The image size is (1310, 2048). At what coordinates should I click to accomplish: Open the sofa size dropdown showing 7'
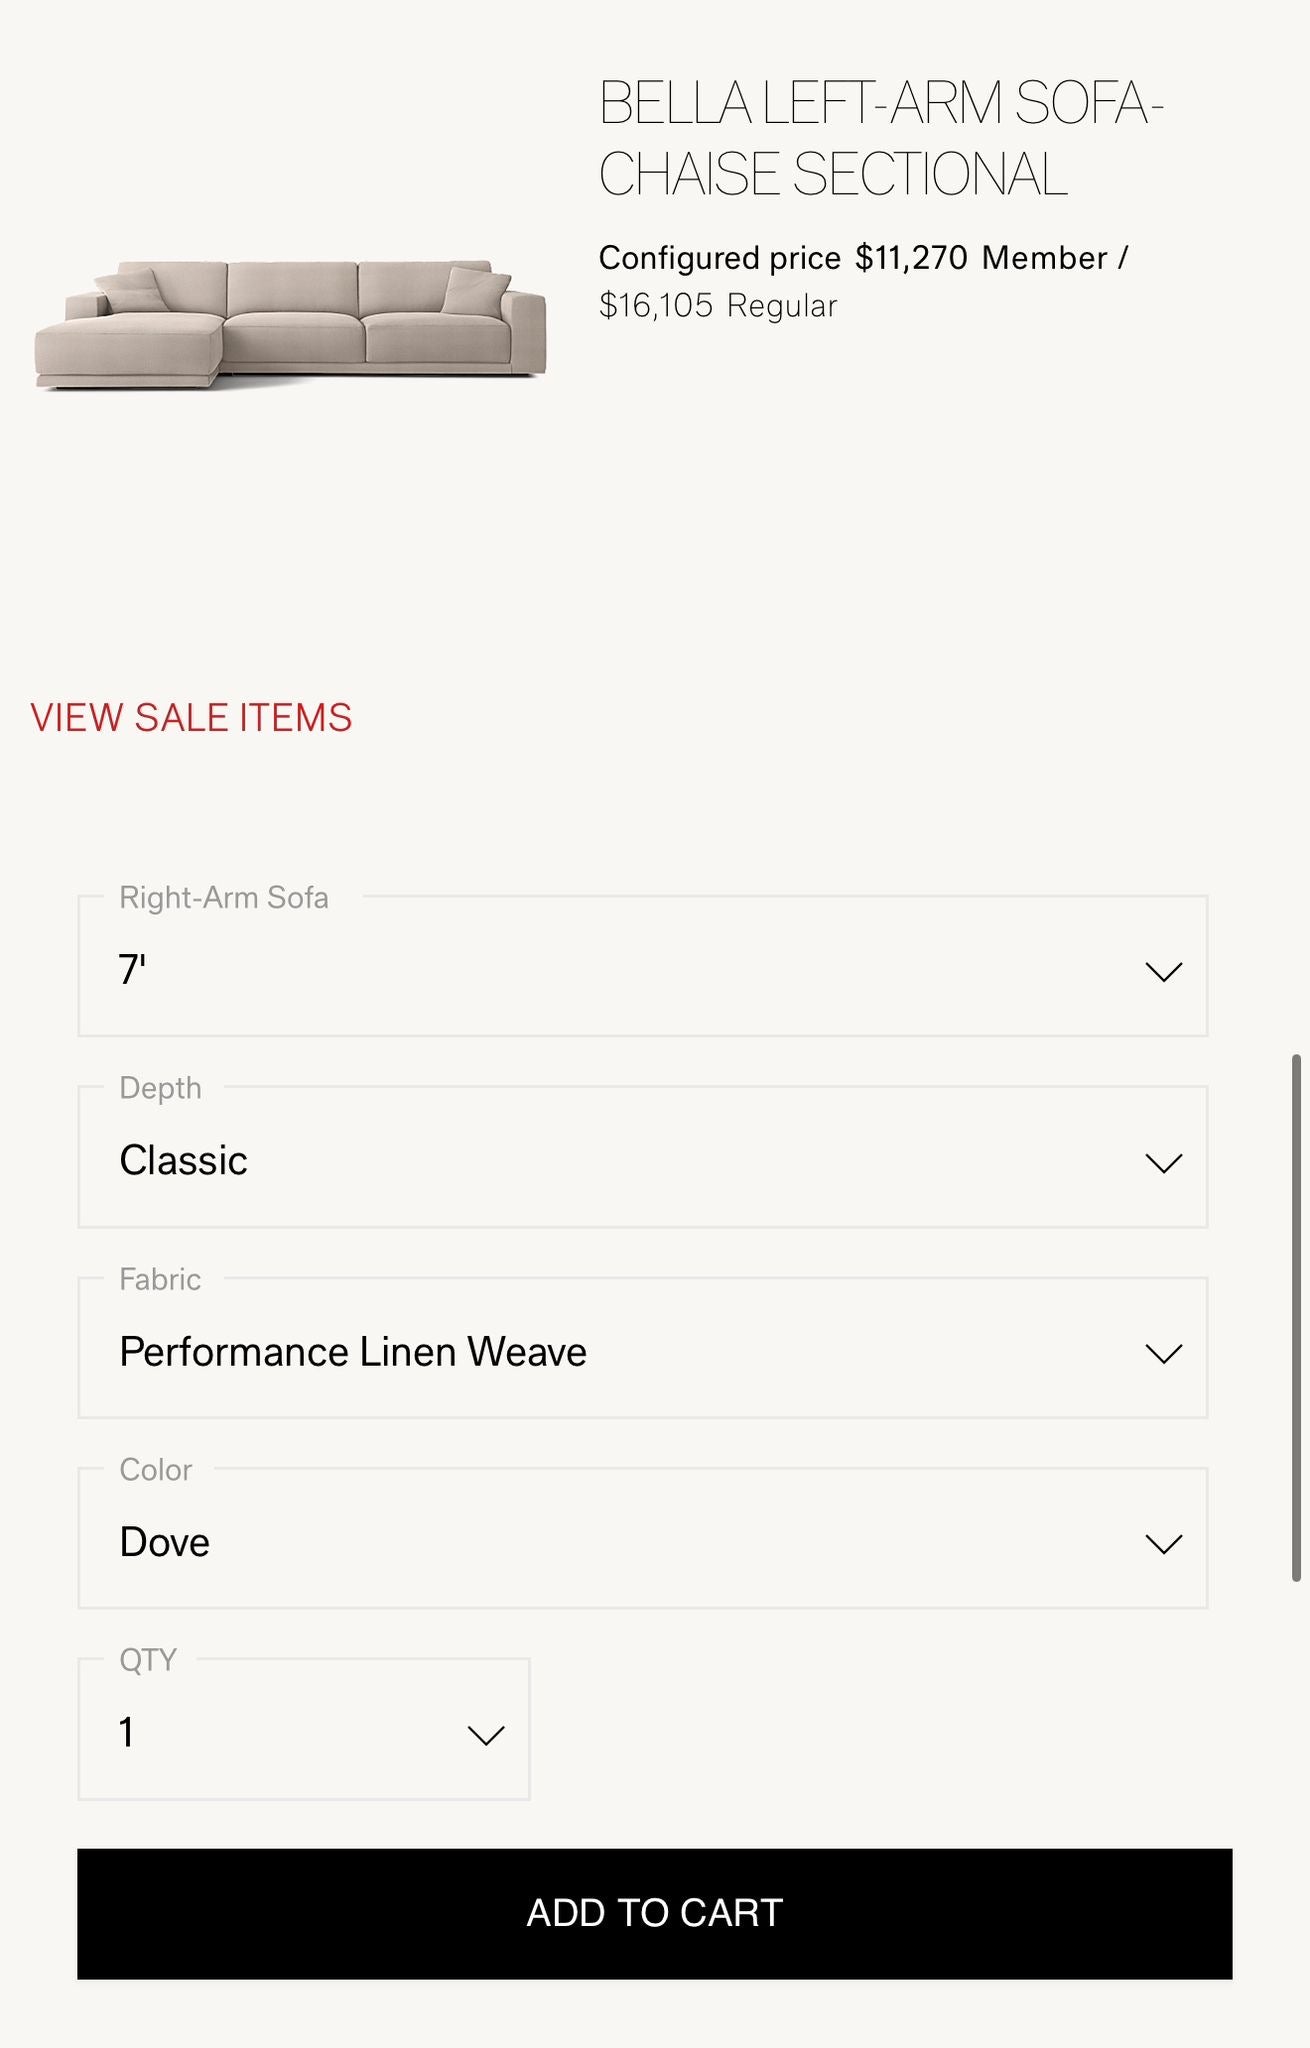[642, 968]
